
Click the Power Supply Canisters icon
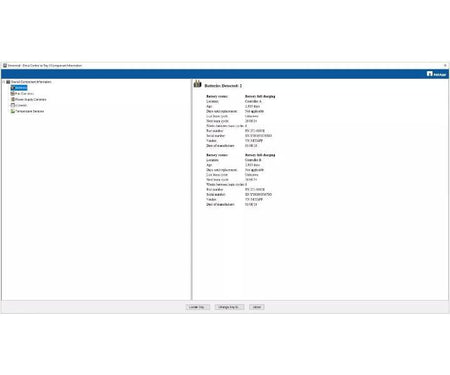tap(13, 99)
